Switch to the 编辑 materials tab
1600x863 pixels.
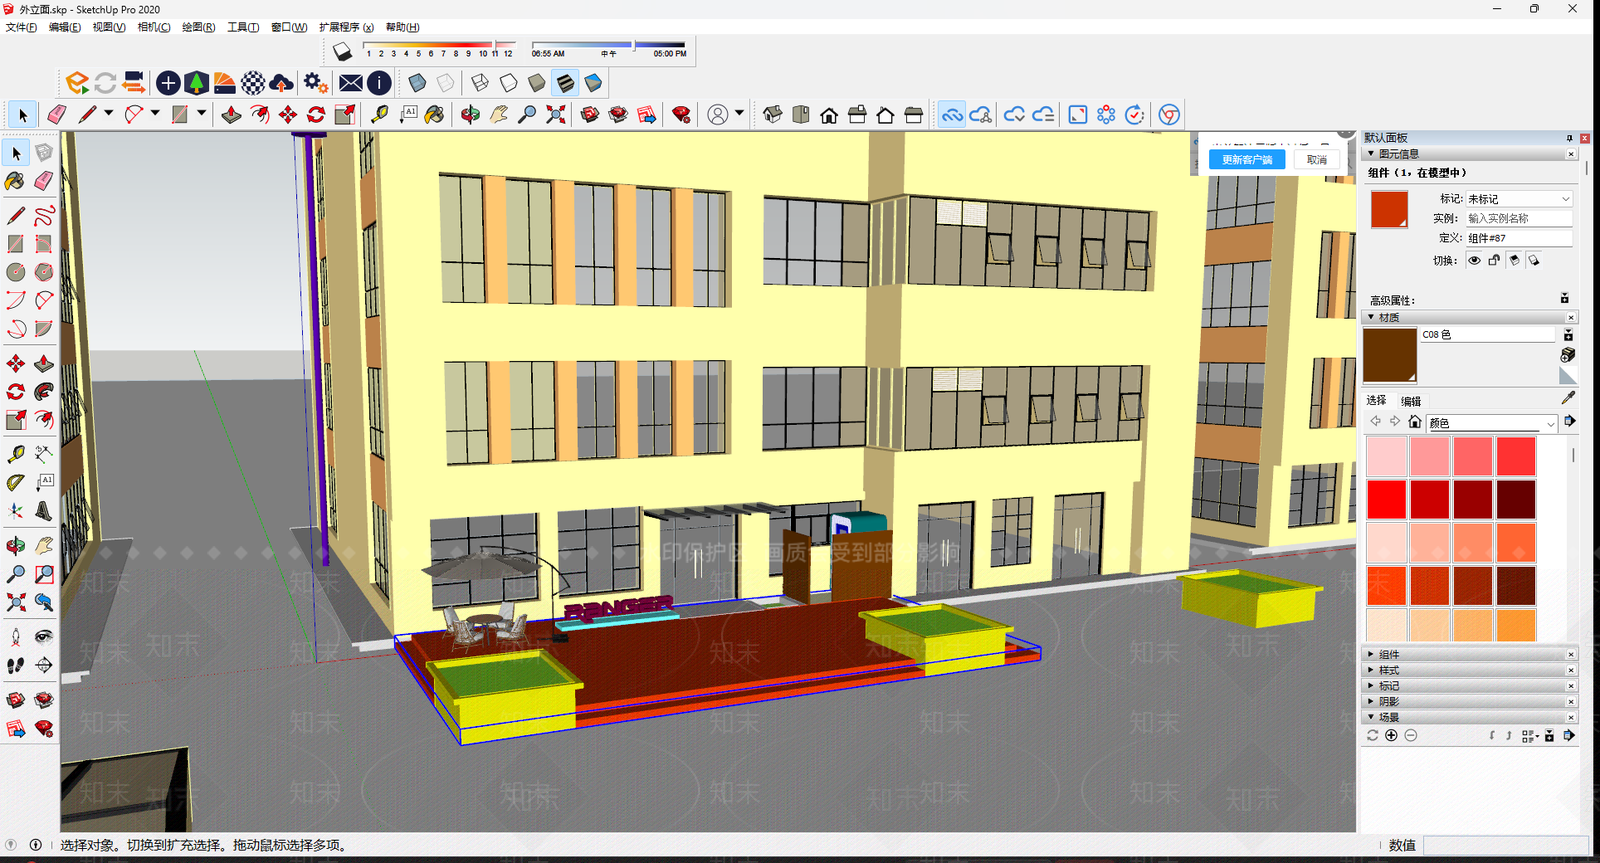point(1411,401)
